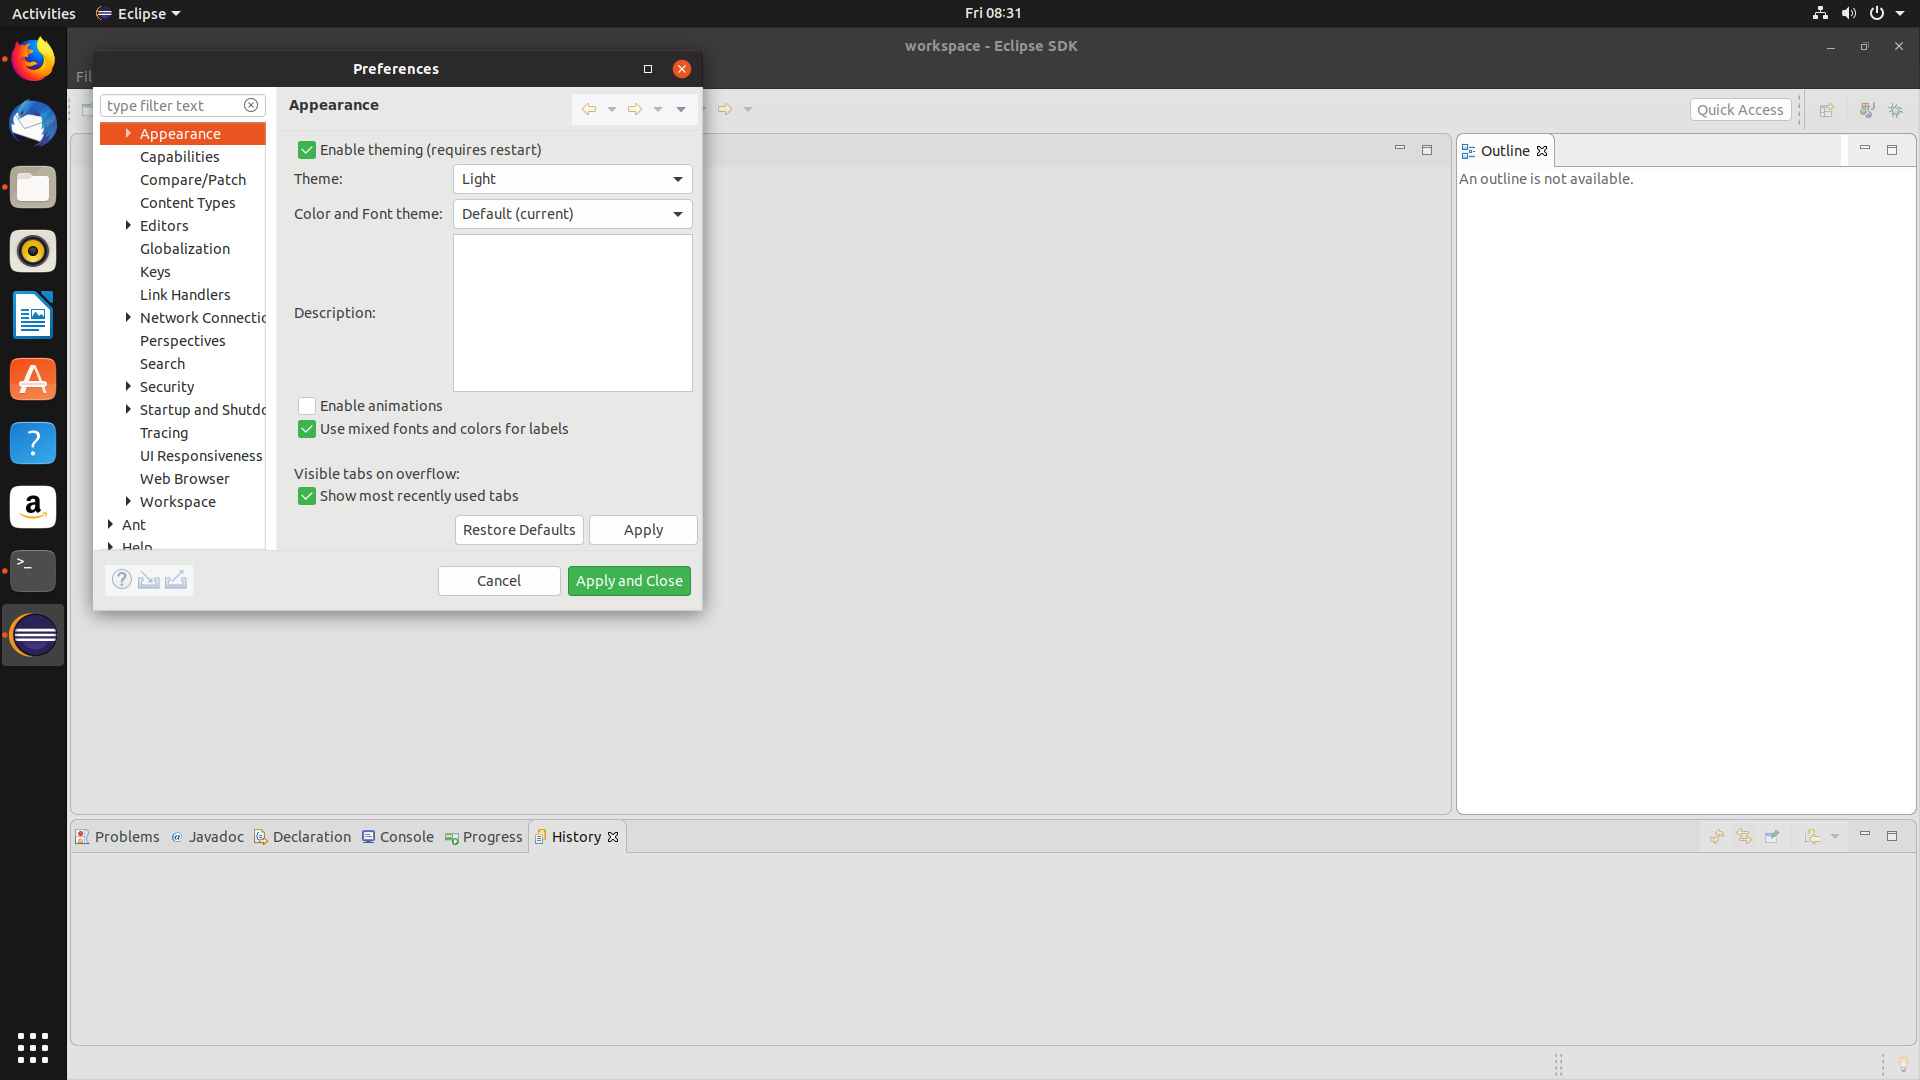Click Apply and Close button
The width and height of the screenshot is (1920, 1080).
tap(629, 581)
